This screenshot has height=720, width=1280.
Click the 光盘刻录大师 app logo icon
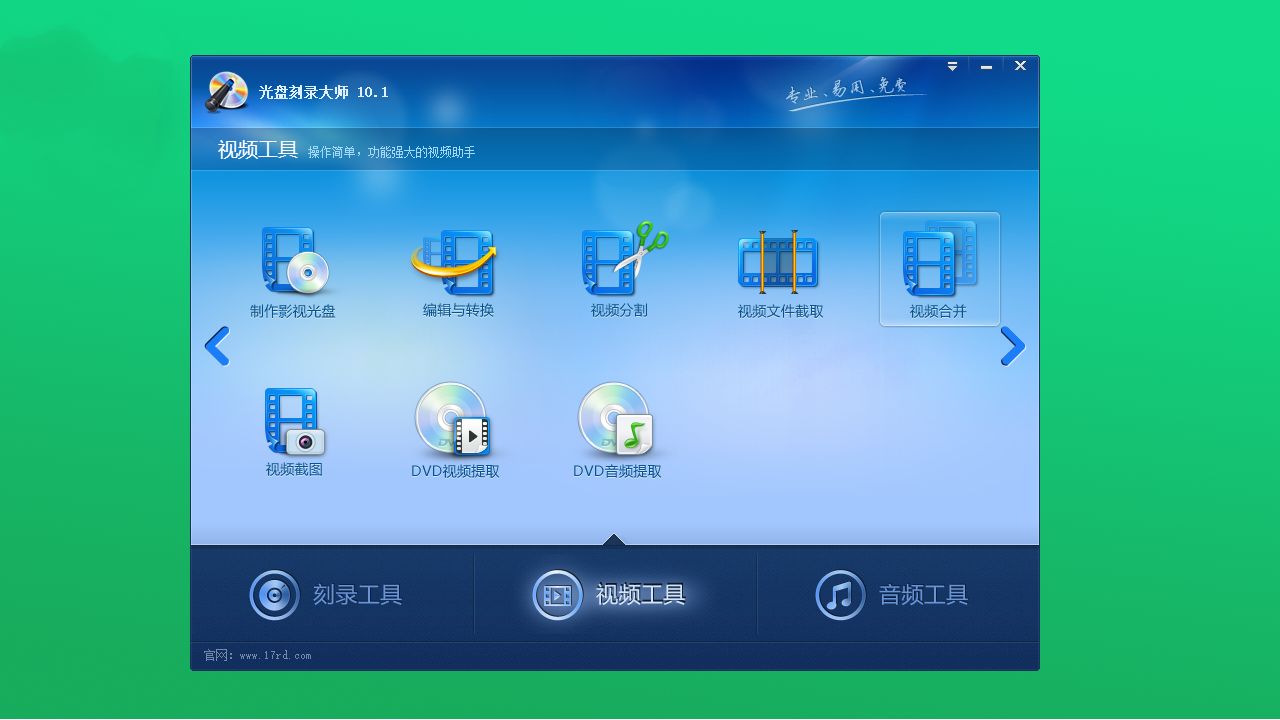pos(227,92)
